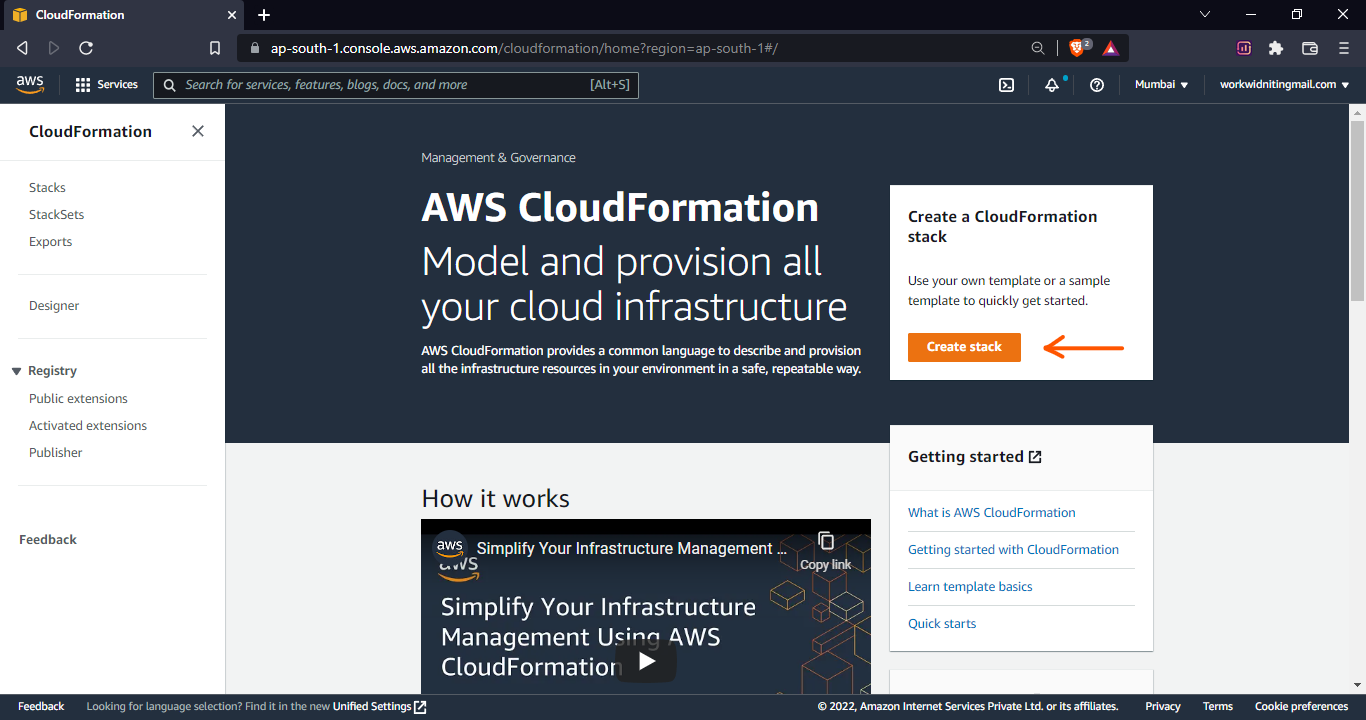Click Feedback in the sidebar

[x=48, y=540]
